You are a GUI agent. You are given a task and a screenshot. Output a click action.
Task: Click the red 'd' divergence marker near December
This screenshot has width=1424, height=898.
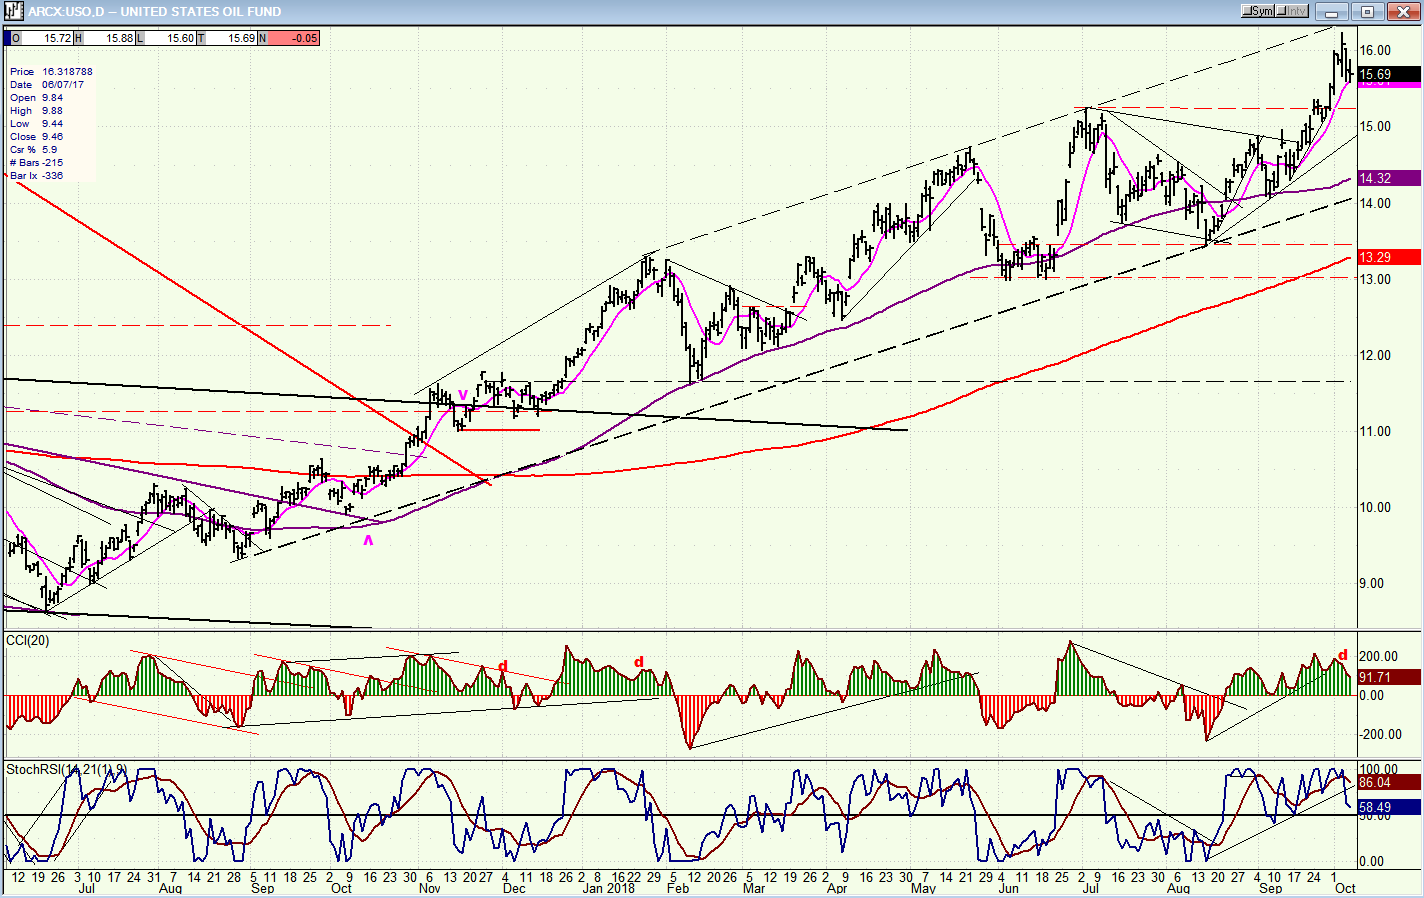click(x=503, y=666)
